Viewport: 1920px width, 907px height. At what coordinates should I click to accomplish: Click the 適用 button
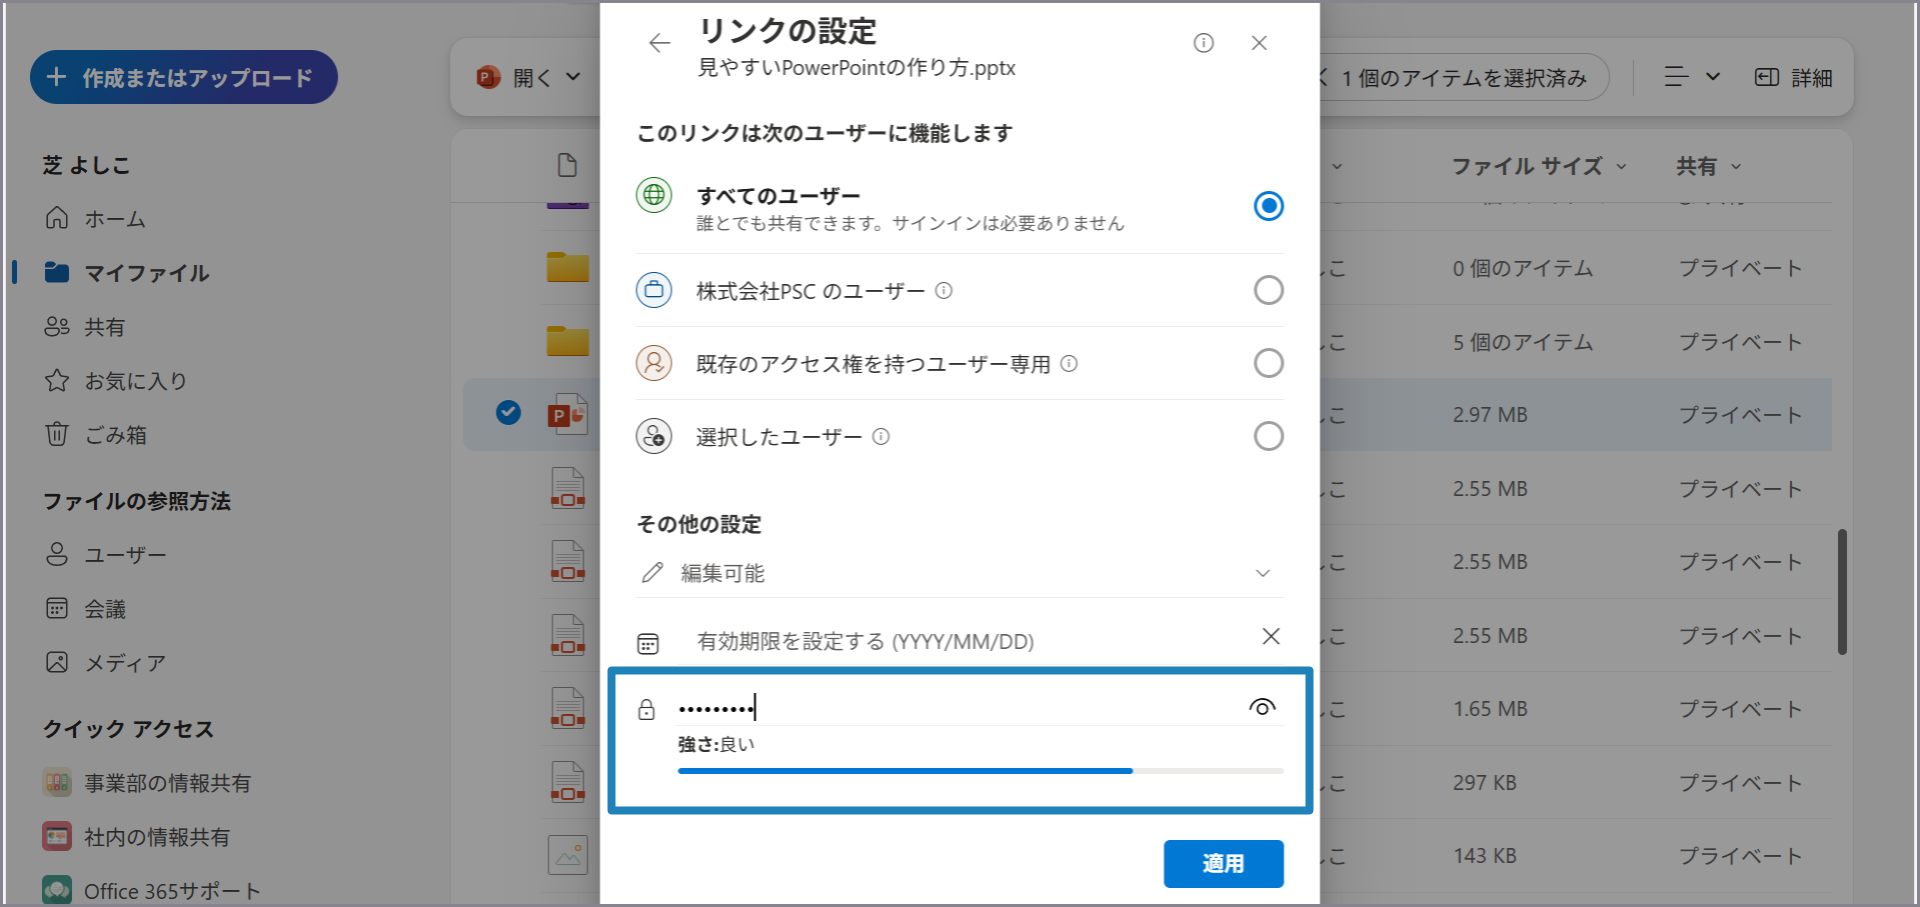pos(1223,863)
